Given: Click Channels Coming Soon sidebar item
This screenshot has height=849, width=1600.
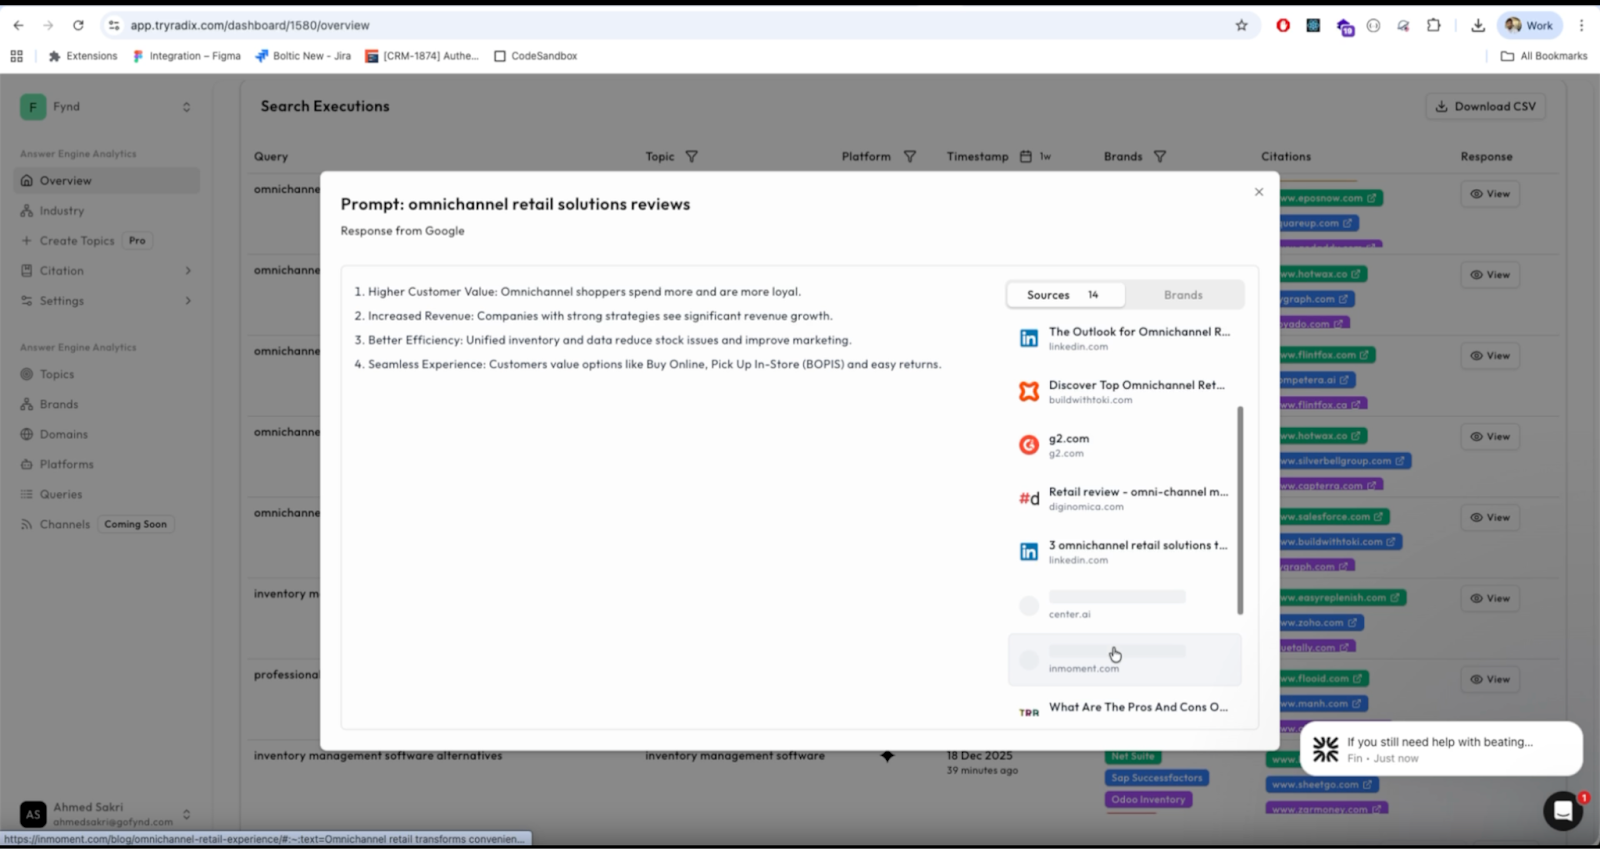Looking at the screenshot, I should pos(106,524).
